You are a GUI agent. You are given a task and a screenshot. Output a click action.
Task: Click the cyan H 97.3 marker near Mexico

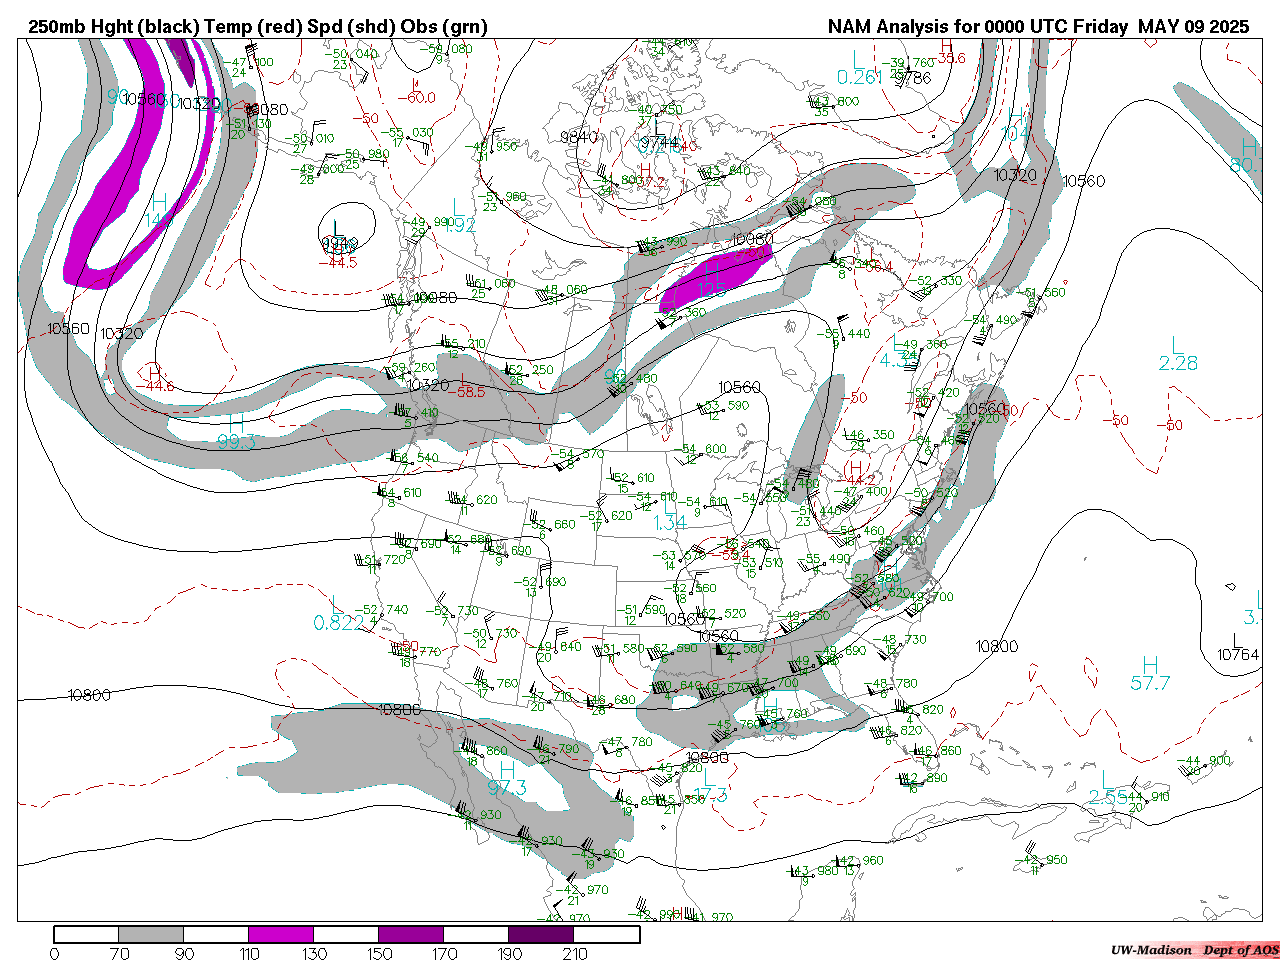[507, 779]
